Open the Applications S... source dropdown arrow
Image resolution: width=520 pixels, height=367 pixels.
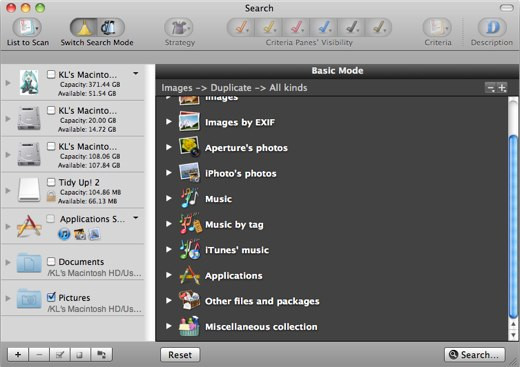136,218
